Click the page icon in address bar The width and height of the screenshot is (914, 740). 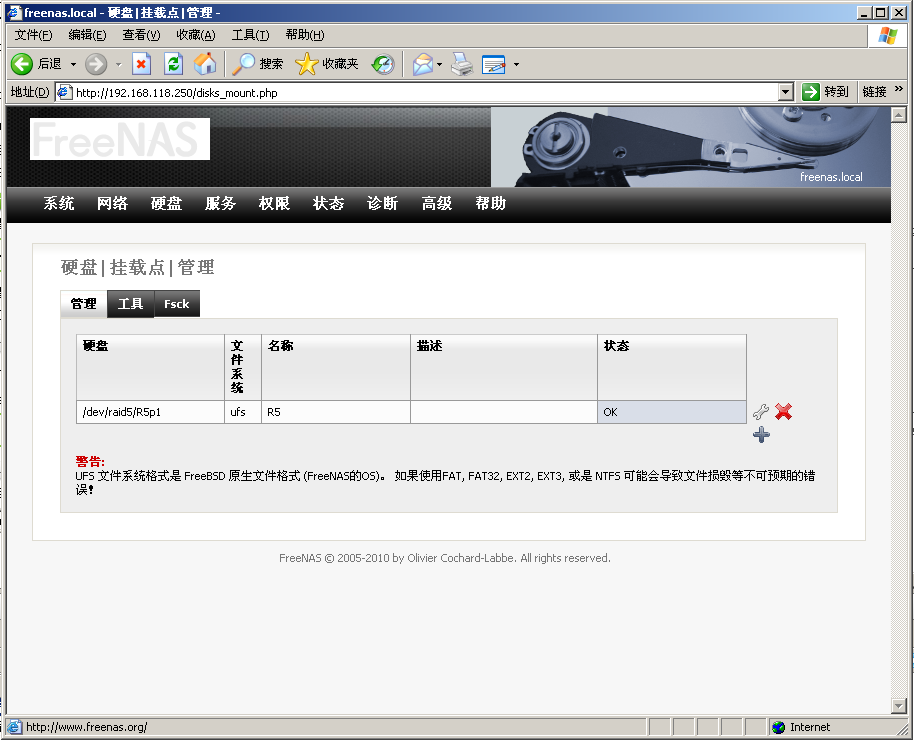pyautogui.click(x=64, y=92)
